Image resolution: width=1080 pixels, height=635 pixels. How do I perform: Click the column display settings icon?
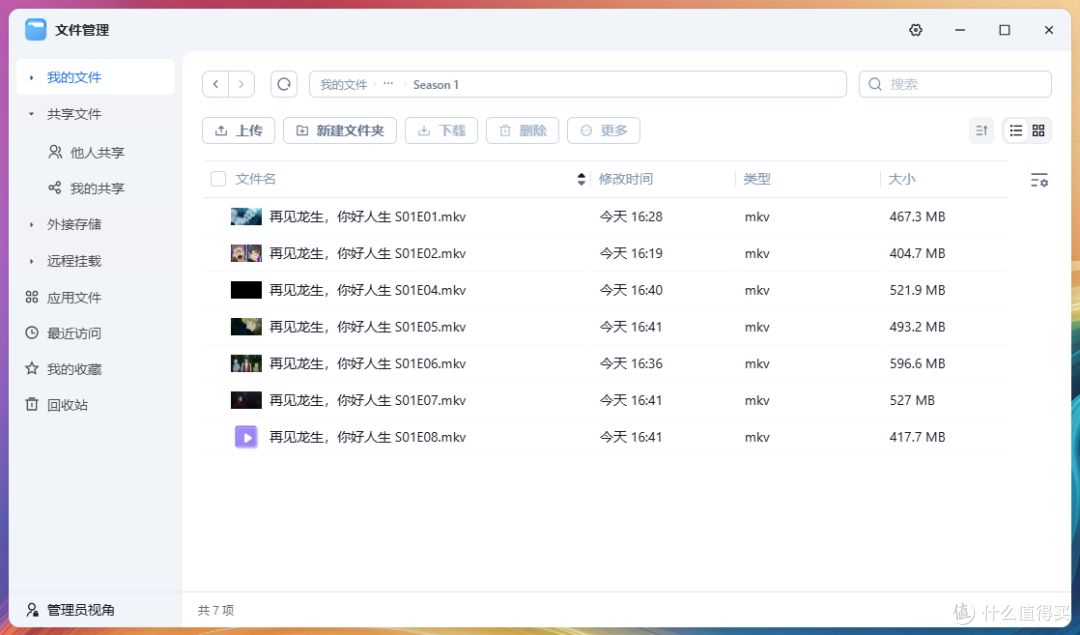(1040, 179)
